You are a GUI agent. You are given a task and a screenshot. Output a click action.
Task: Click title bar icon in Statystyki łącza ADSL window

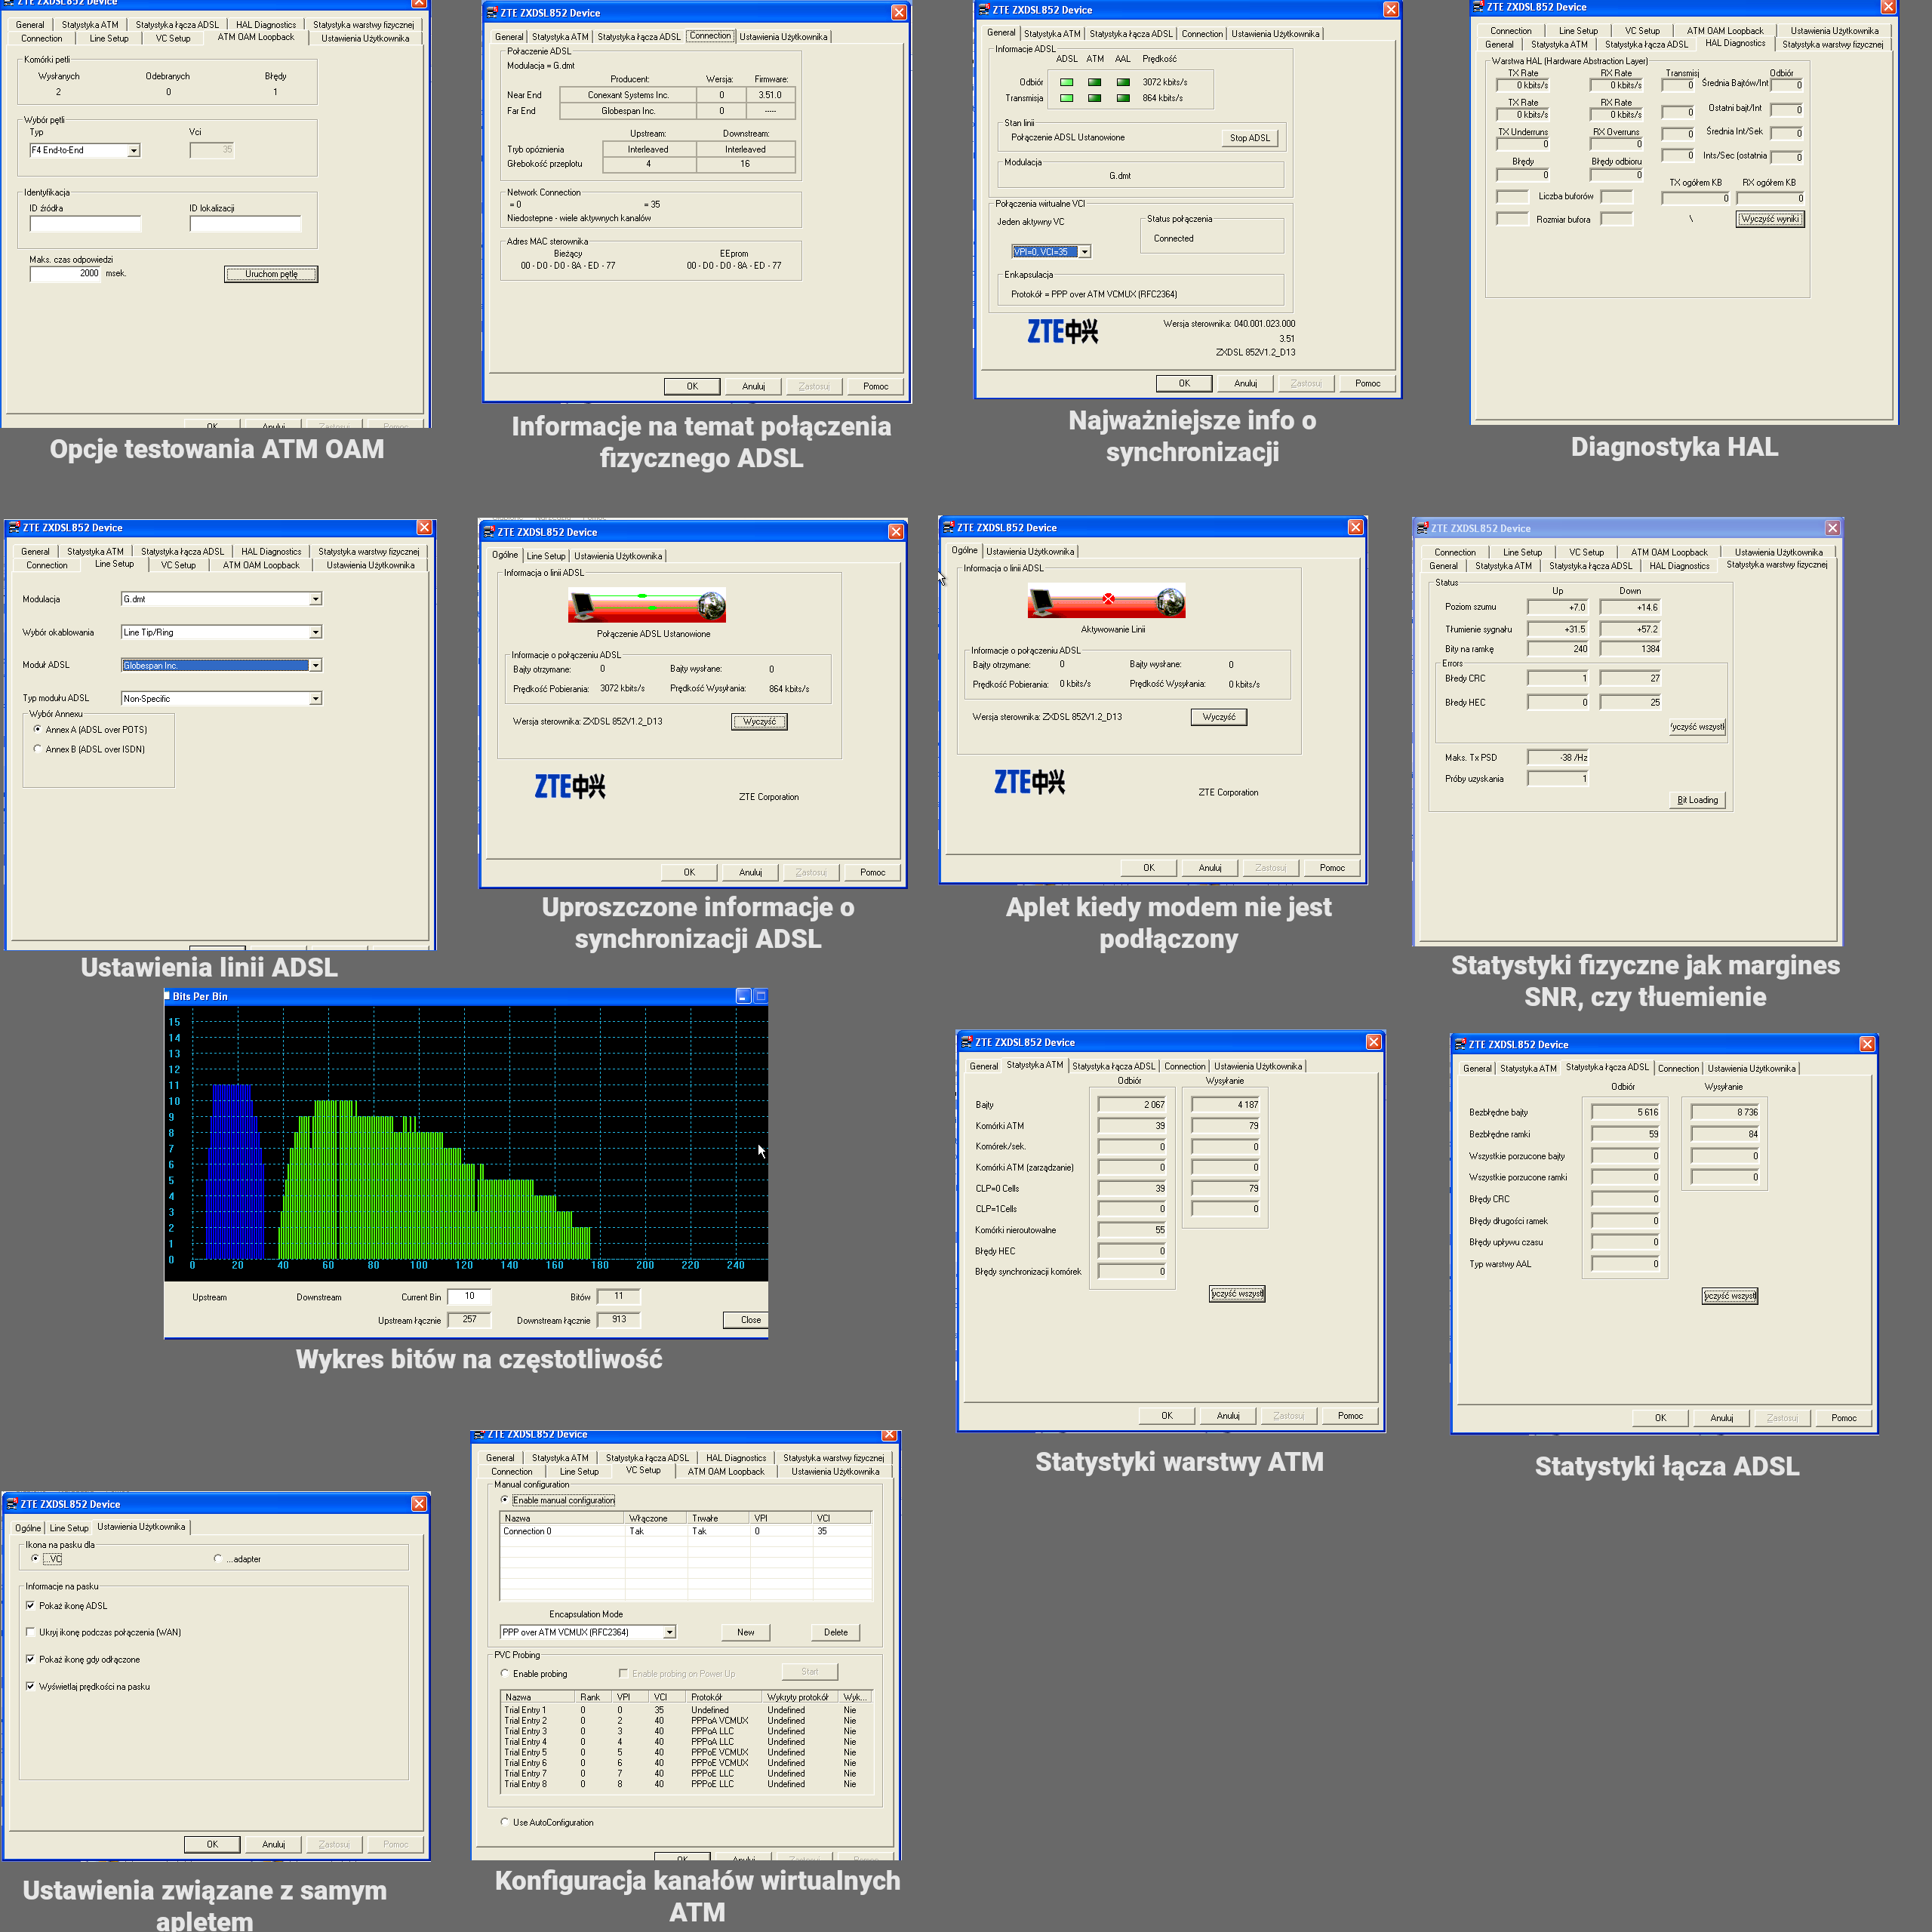coord(1460,1044)
